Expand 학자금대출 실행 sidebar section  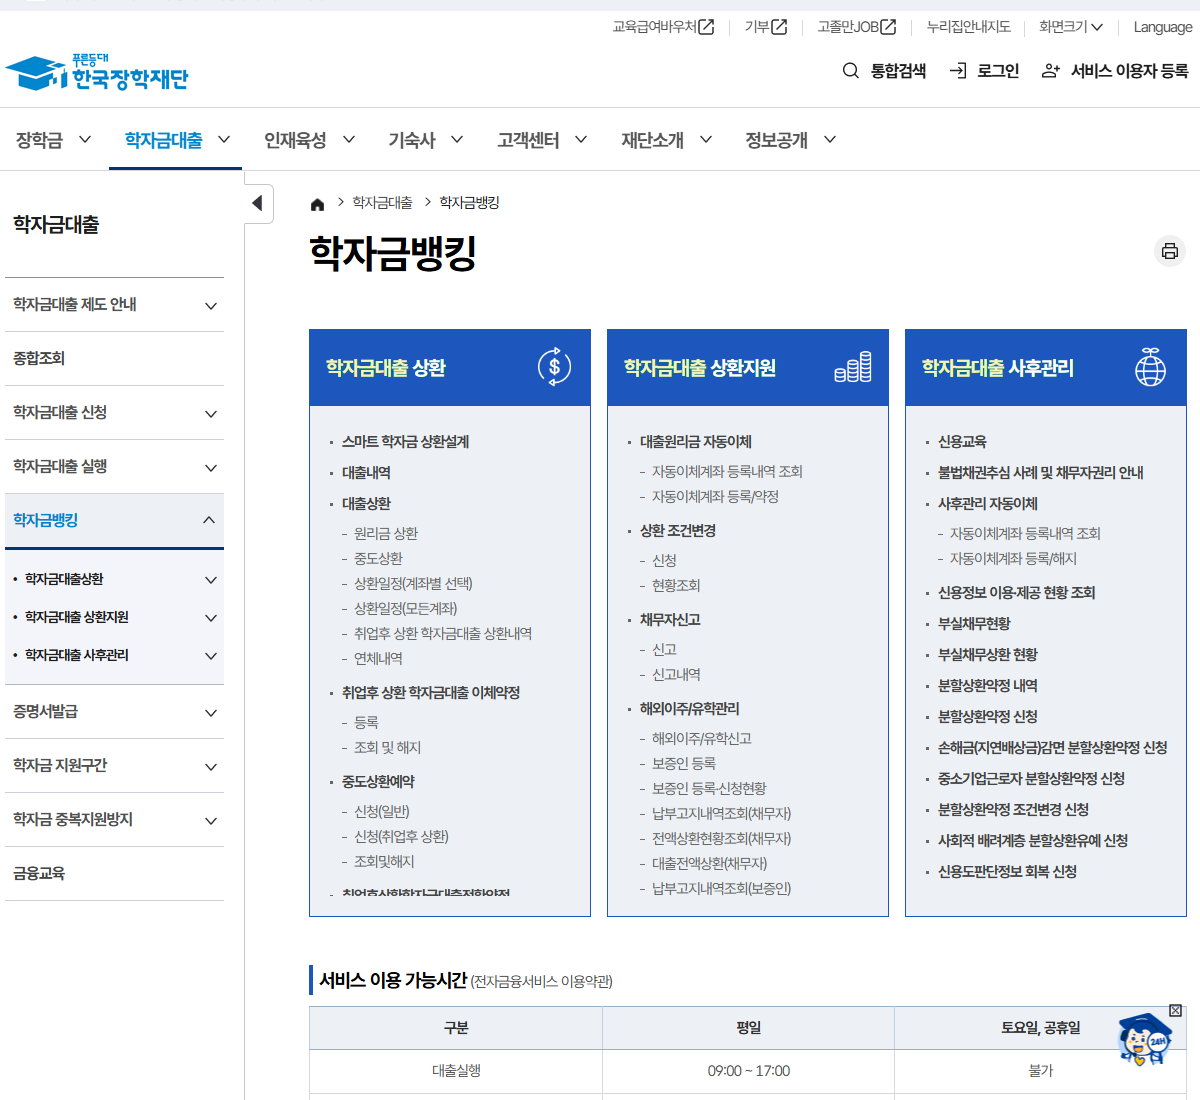(x=114, y=467)
